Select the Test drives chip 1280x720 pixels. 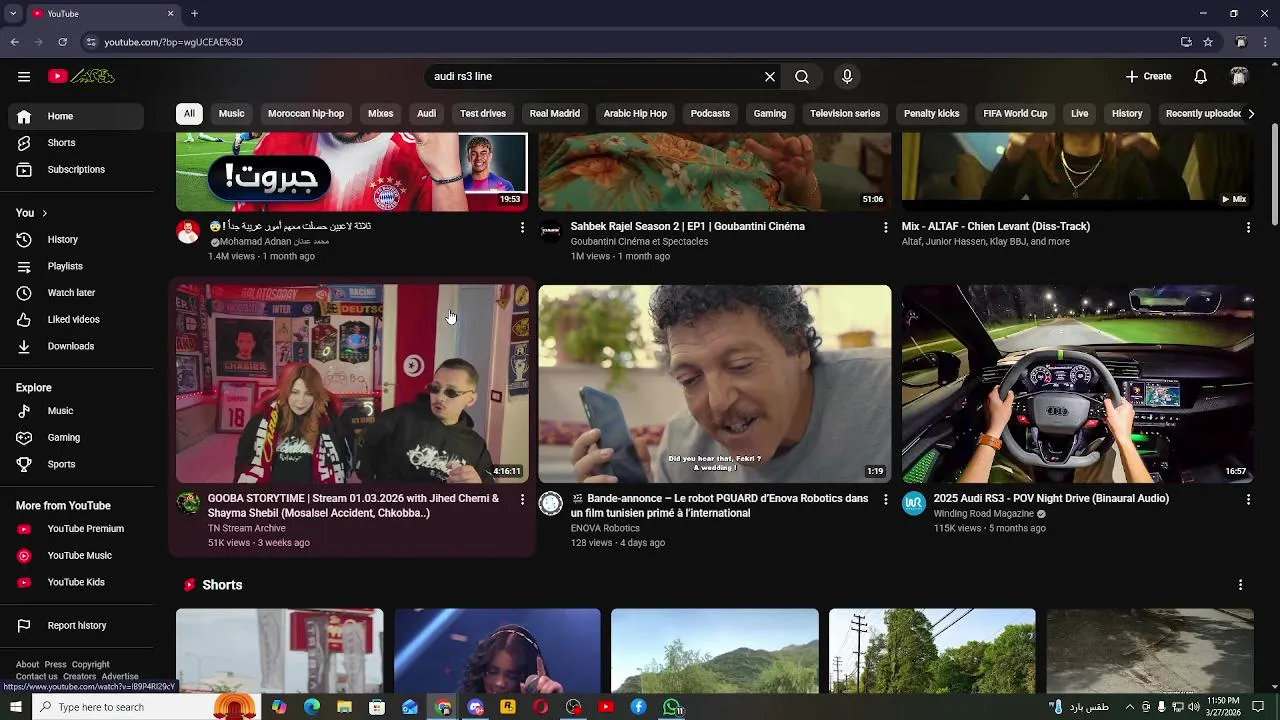coord(483,114)
